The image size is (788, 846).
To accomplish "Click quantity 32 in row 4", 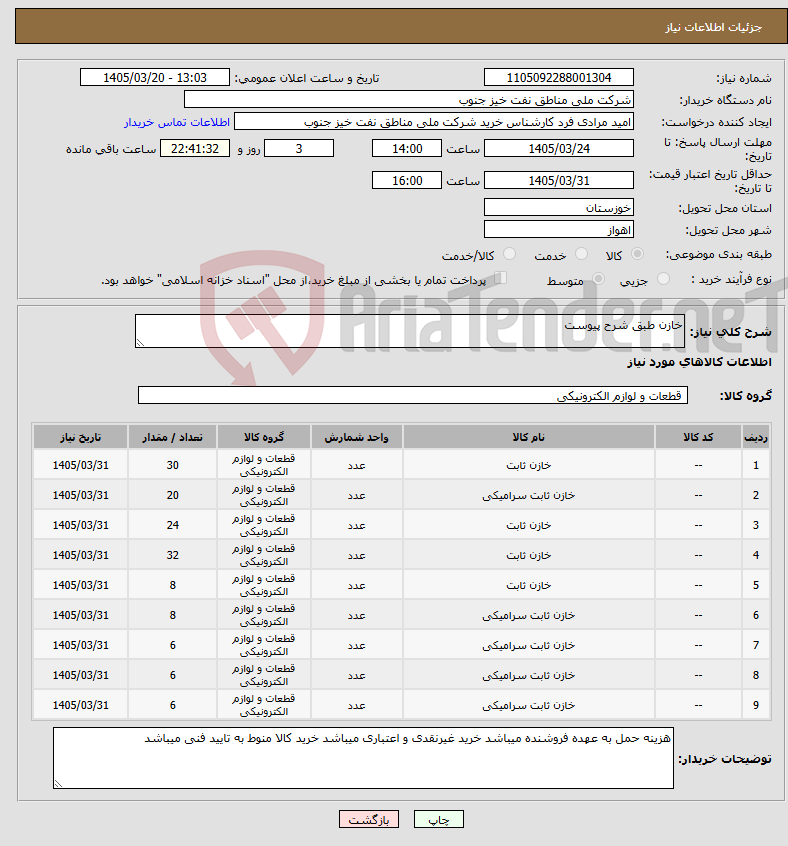I will click(x=173, y=555).
